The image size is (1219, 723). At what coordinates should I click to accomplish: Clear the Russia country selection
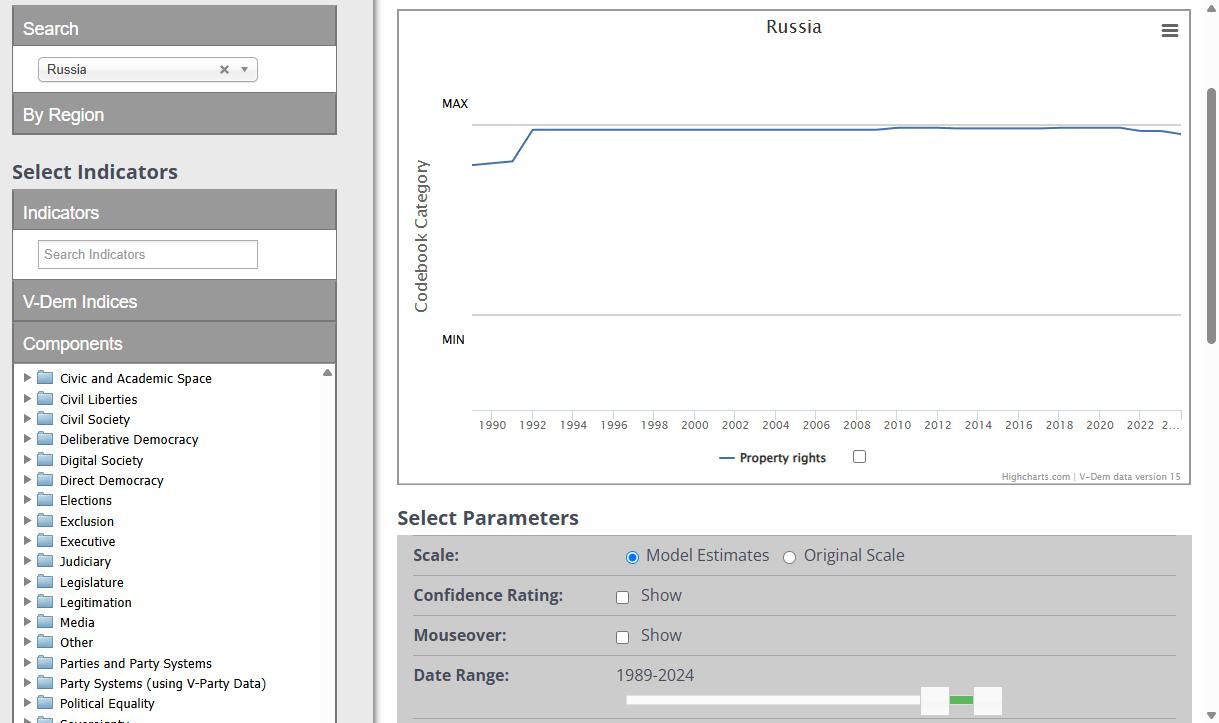pos(224,70)
